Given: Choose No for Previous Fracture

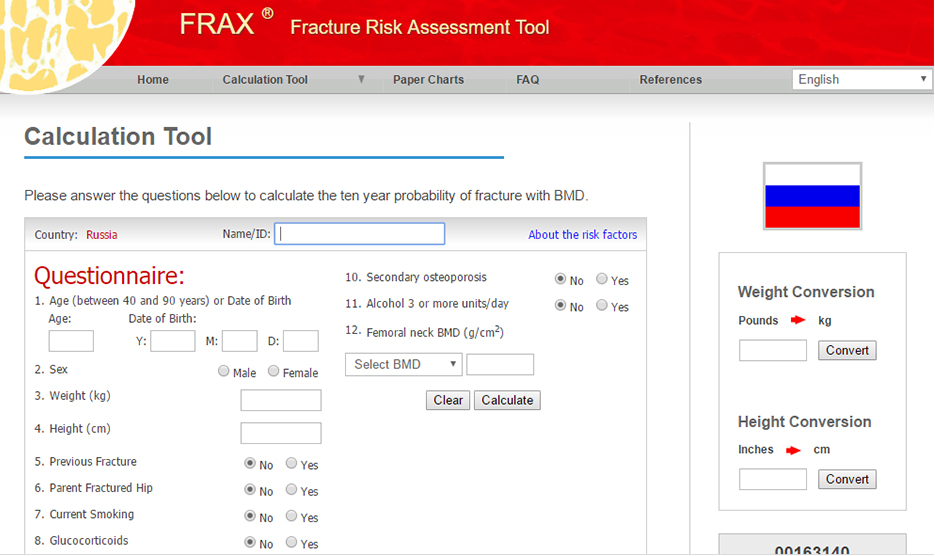Looking at the screenshot, I should tap(250, 463).
